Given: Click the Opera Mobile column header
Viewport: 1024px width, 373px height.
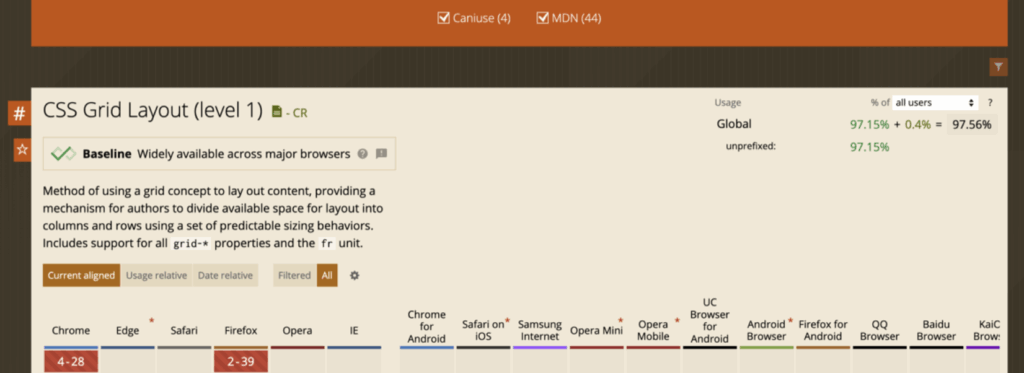Looking at the screenshot, I should tap(653, 331).
